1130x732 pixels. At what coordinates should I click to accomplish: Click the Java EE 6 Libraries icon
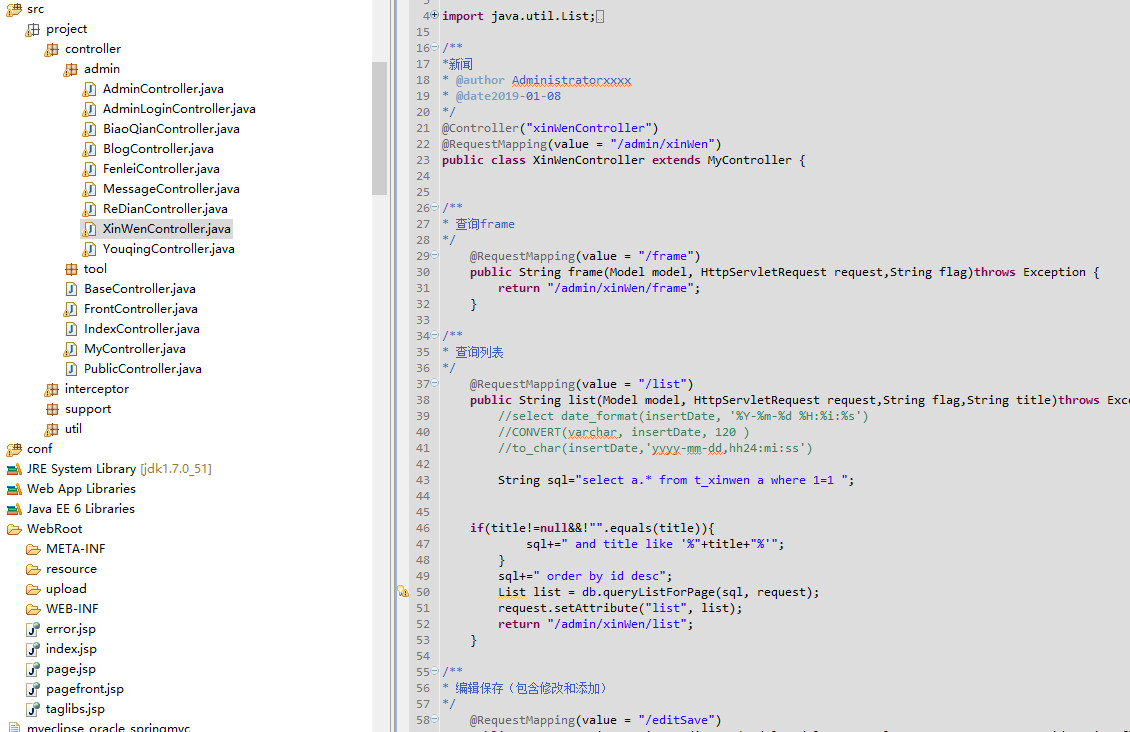pyautogui.click(x=14, y=509)
